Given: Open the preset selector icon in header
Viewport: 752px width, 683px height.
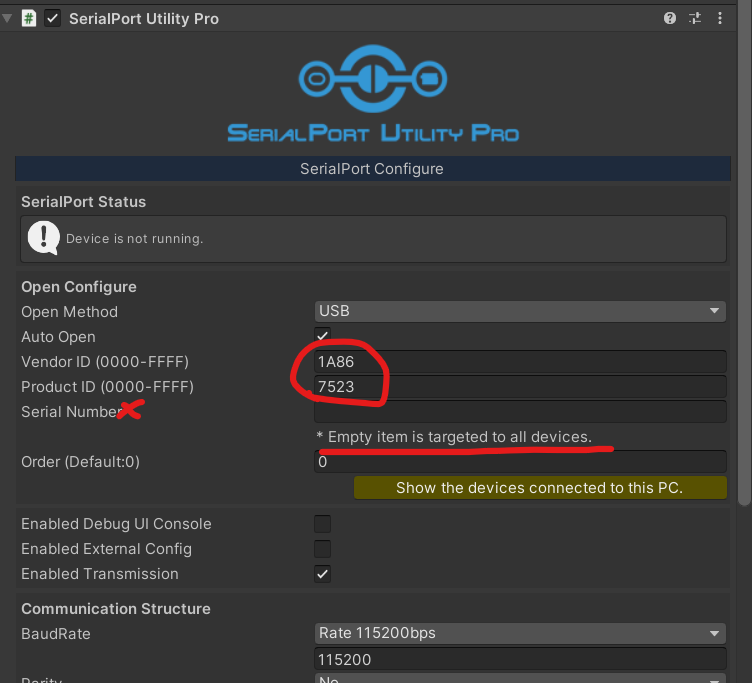Looking at the screenshot, I should [695, 19].
